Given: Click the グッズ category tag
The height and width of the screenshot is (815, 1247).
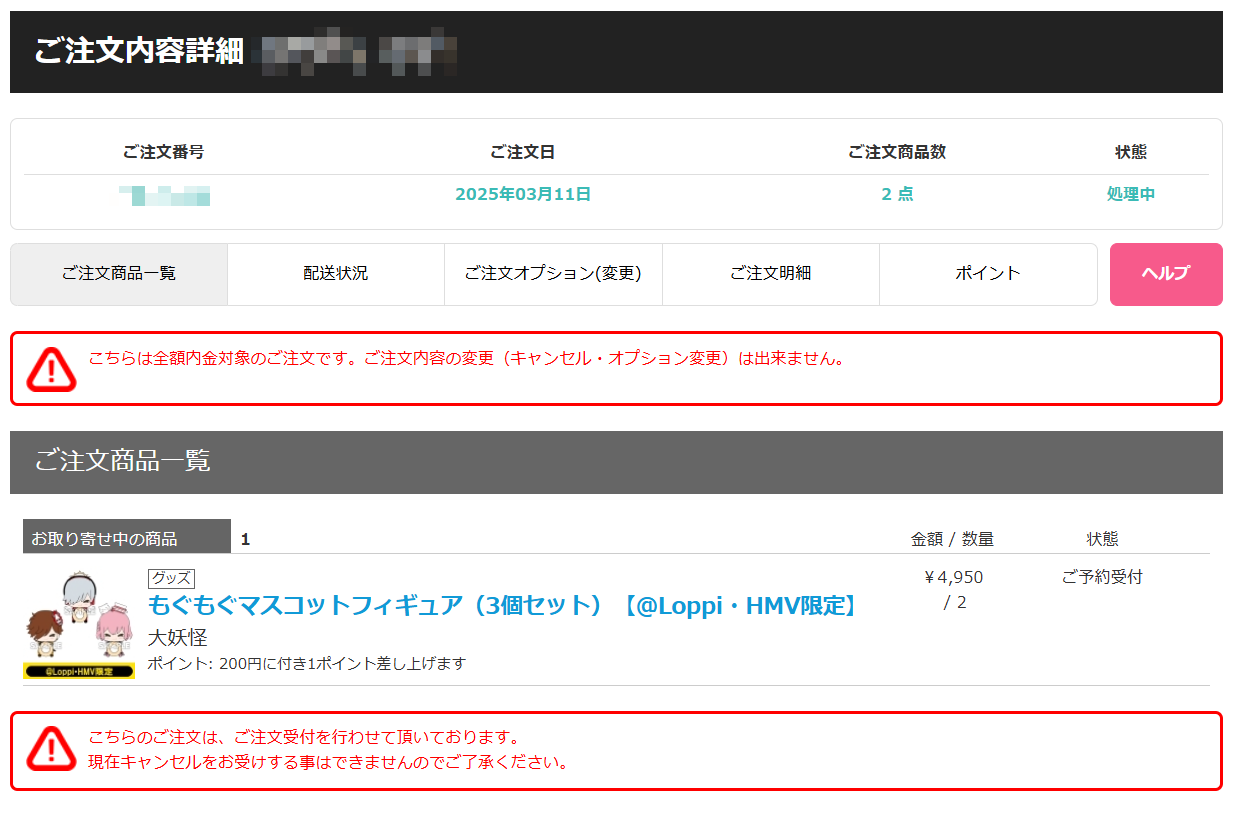Looking at the screenshot, I should [171, 578].
